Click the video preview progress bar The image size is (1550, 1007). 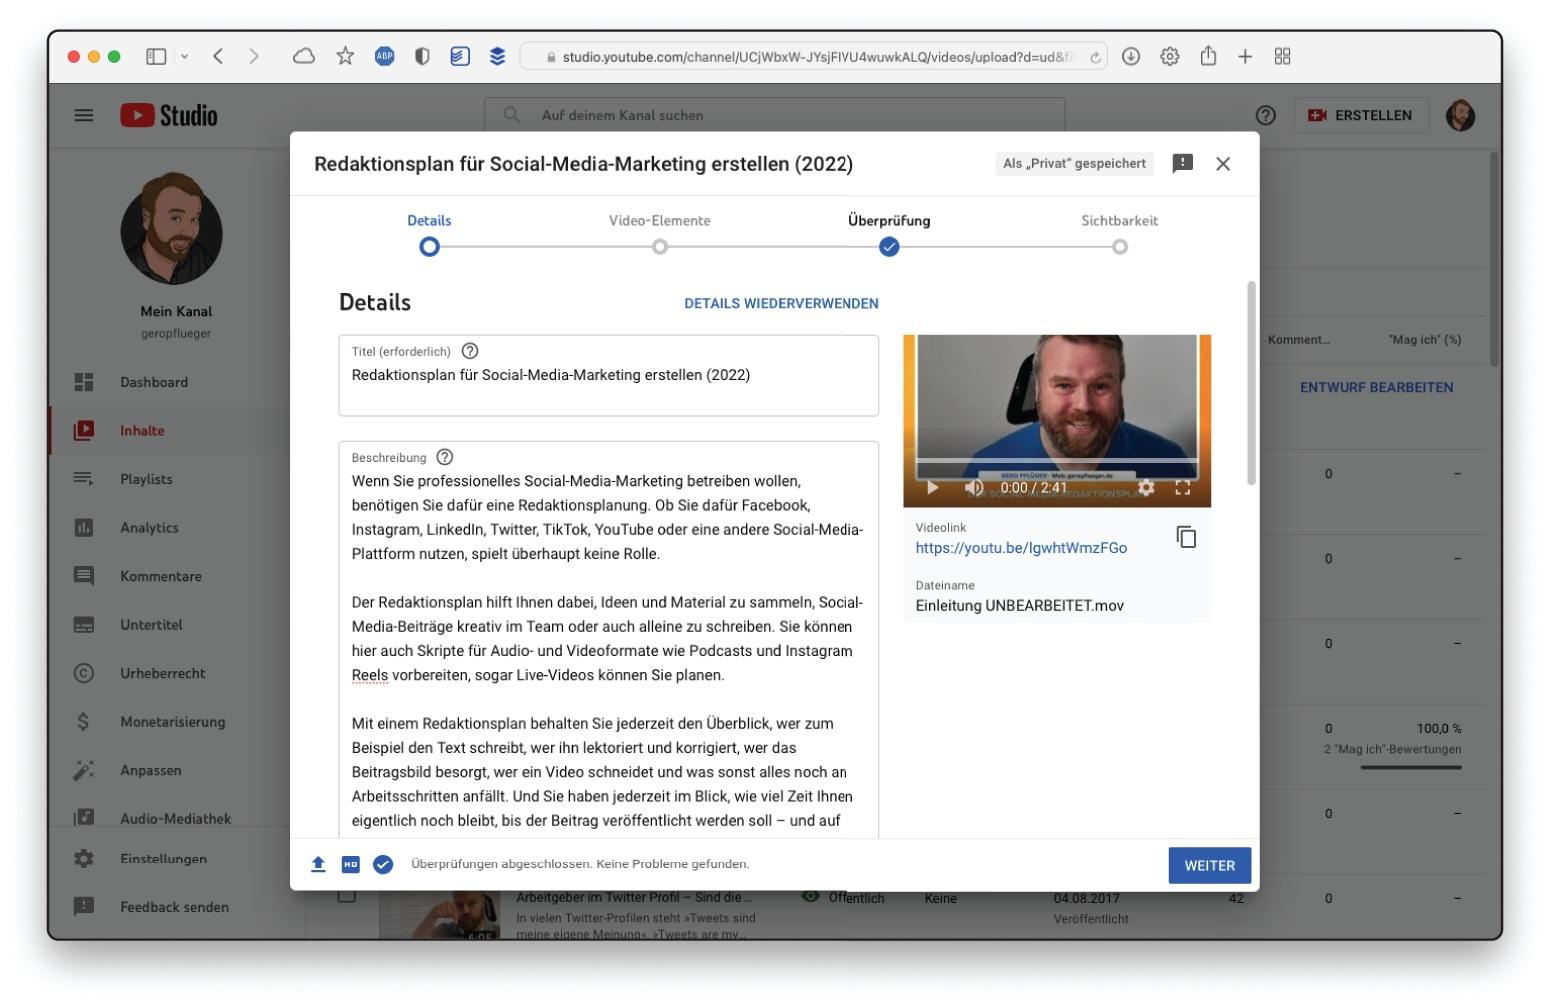(1057, 461)
